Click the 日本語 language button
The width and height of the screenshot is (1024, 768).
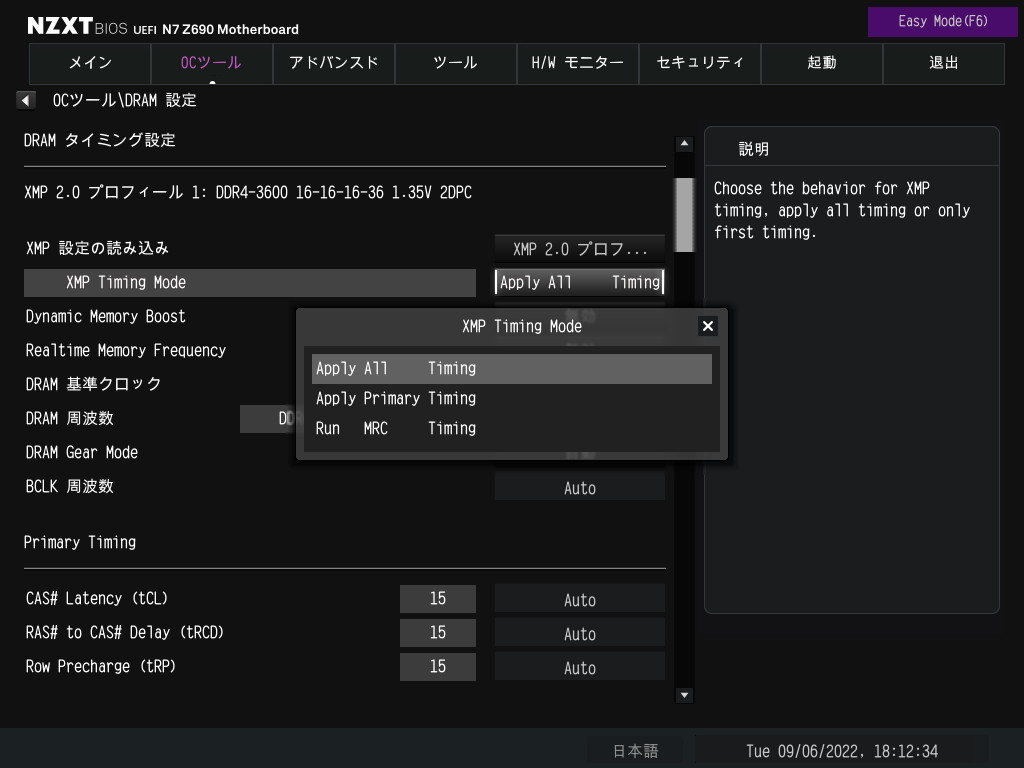point(635,751)
